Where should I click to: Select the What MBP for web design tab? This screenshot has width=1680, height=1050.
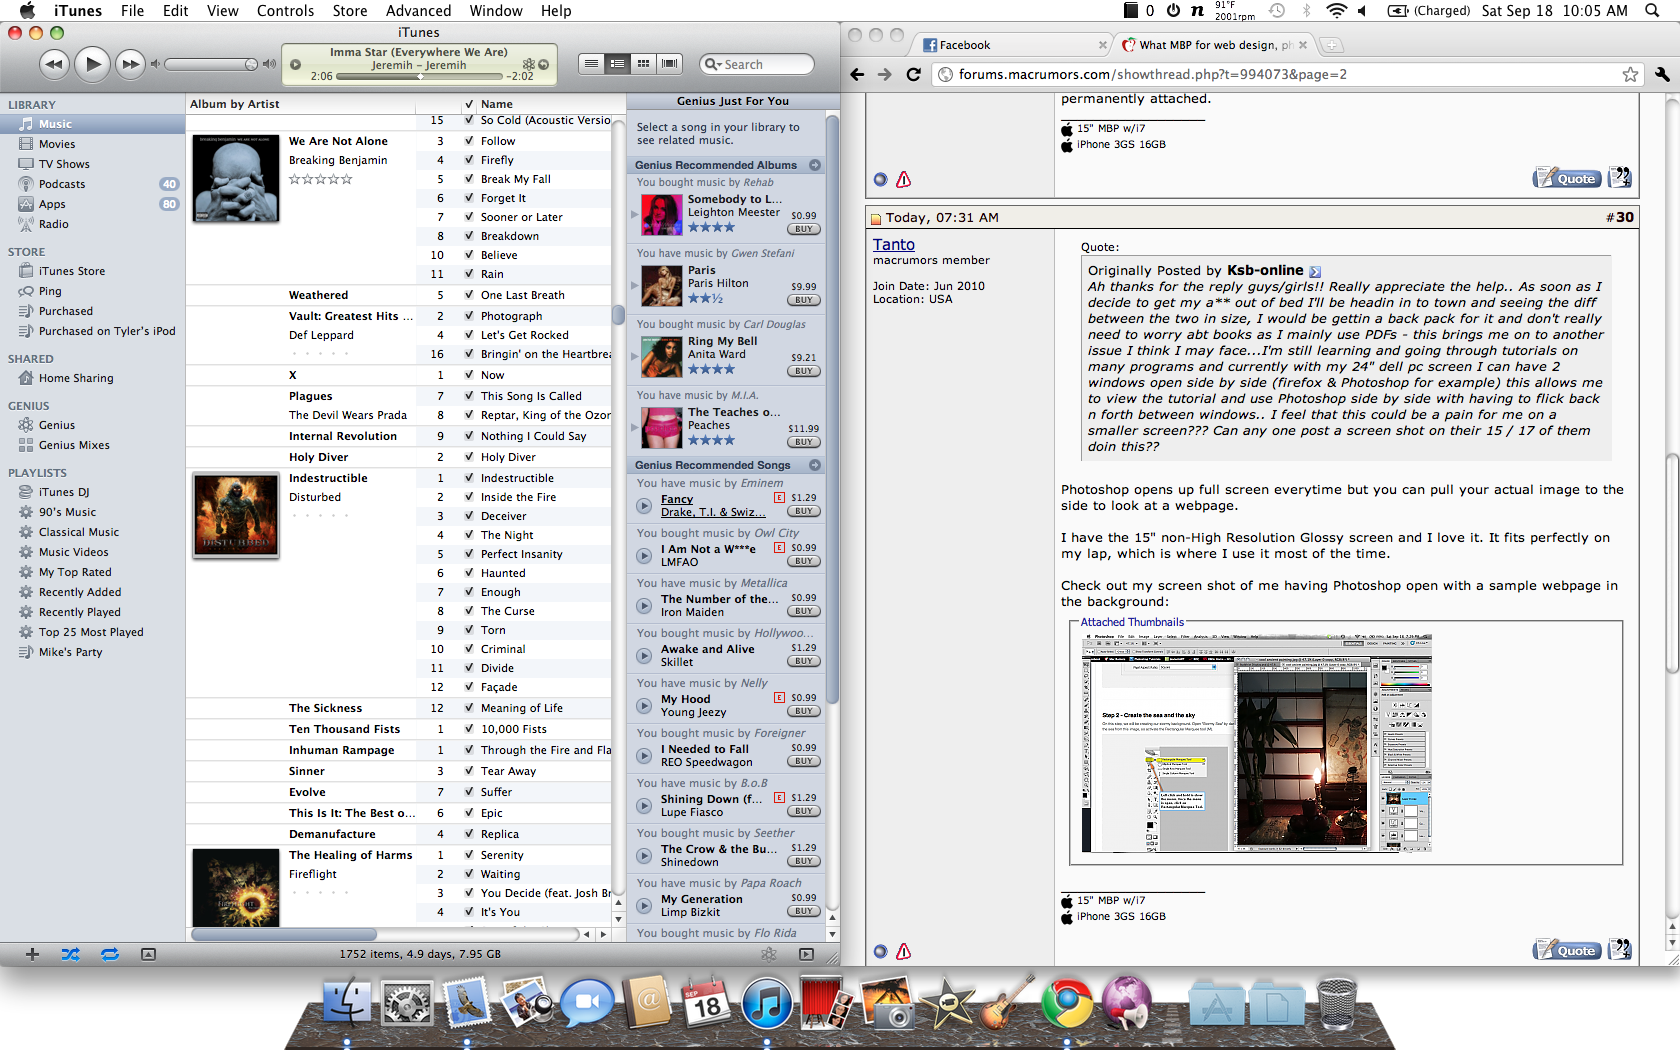click(x=1213, y=45)
